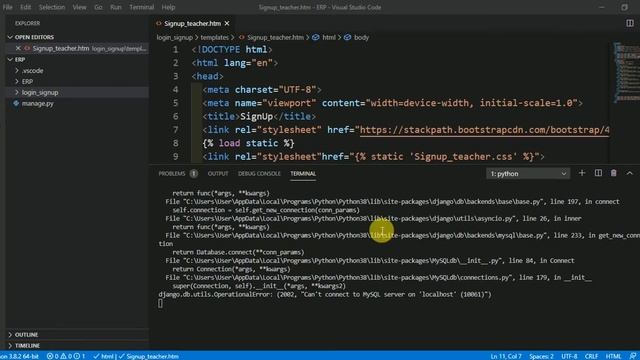The height and width of the screenshot is (360, 640).
Task: Change end of line sequence CRLF
Action: 591,356
